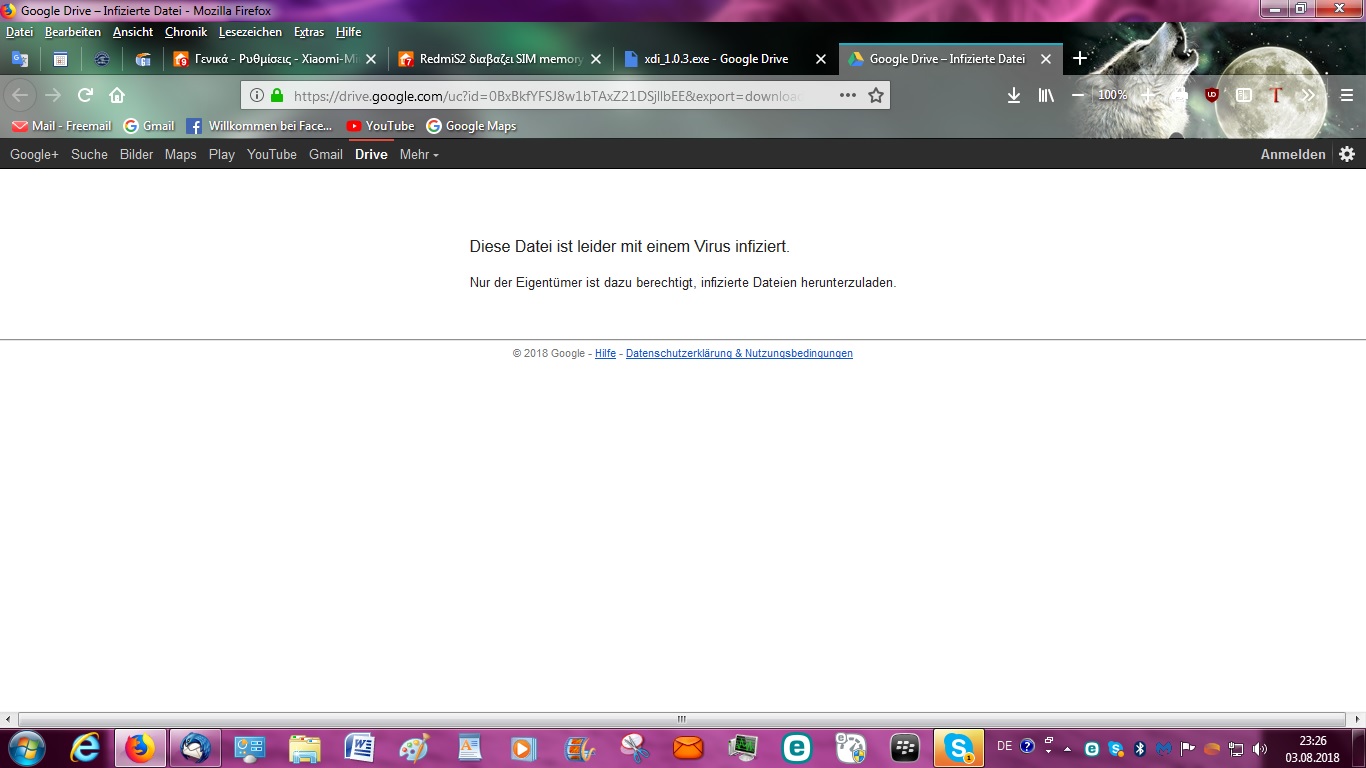Toggle the sidebar view icon

1244,95
